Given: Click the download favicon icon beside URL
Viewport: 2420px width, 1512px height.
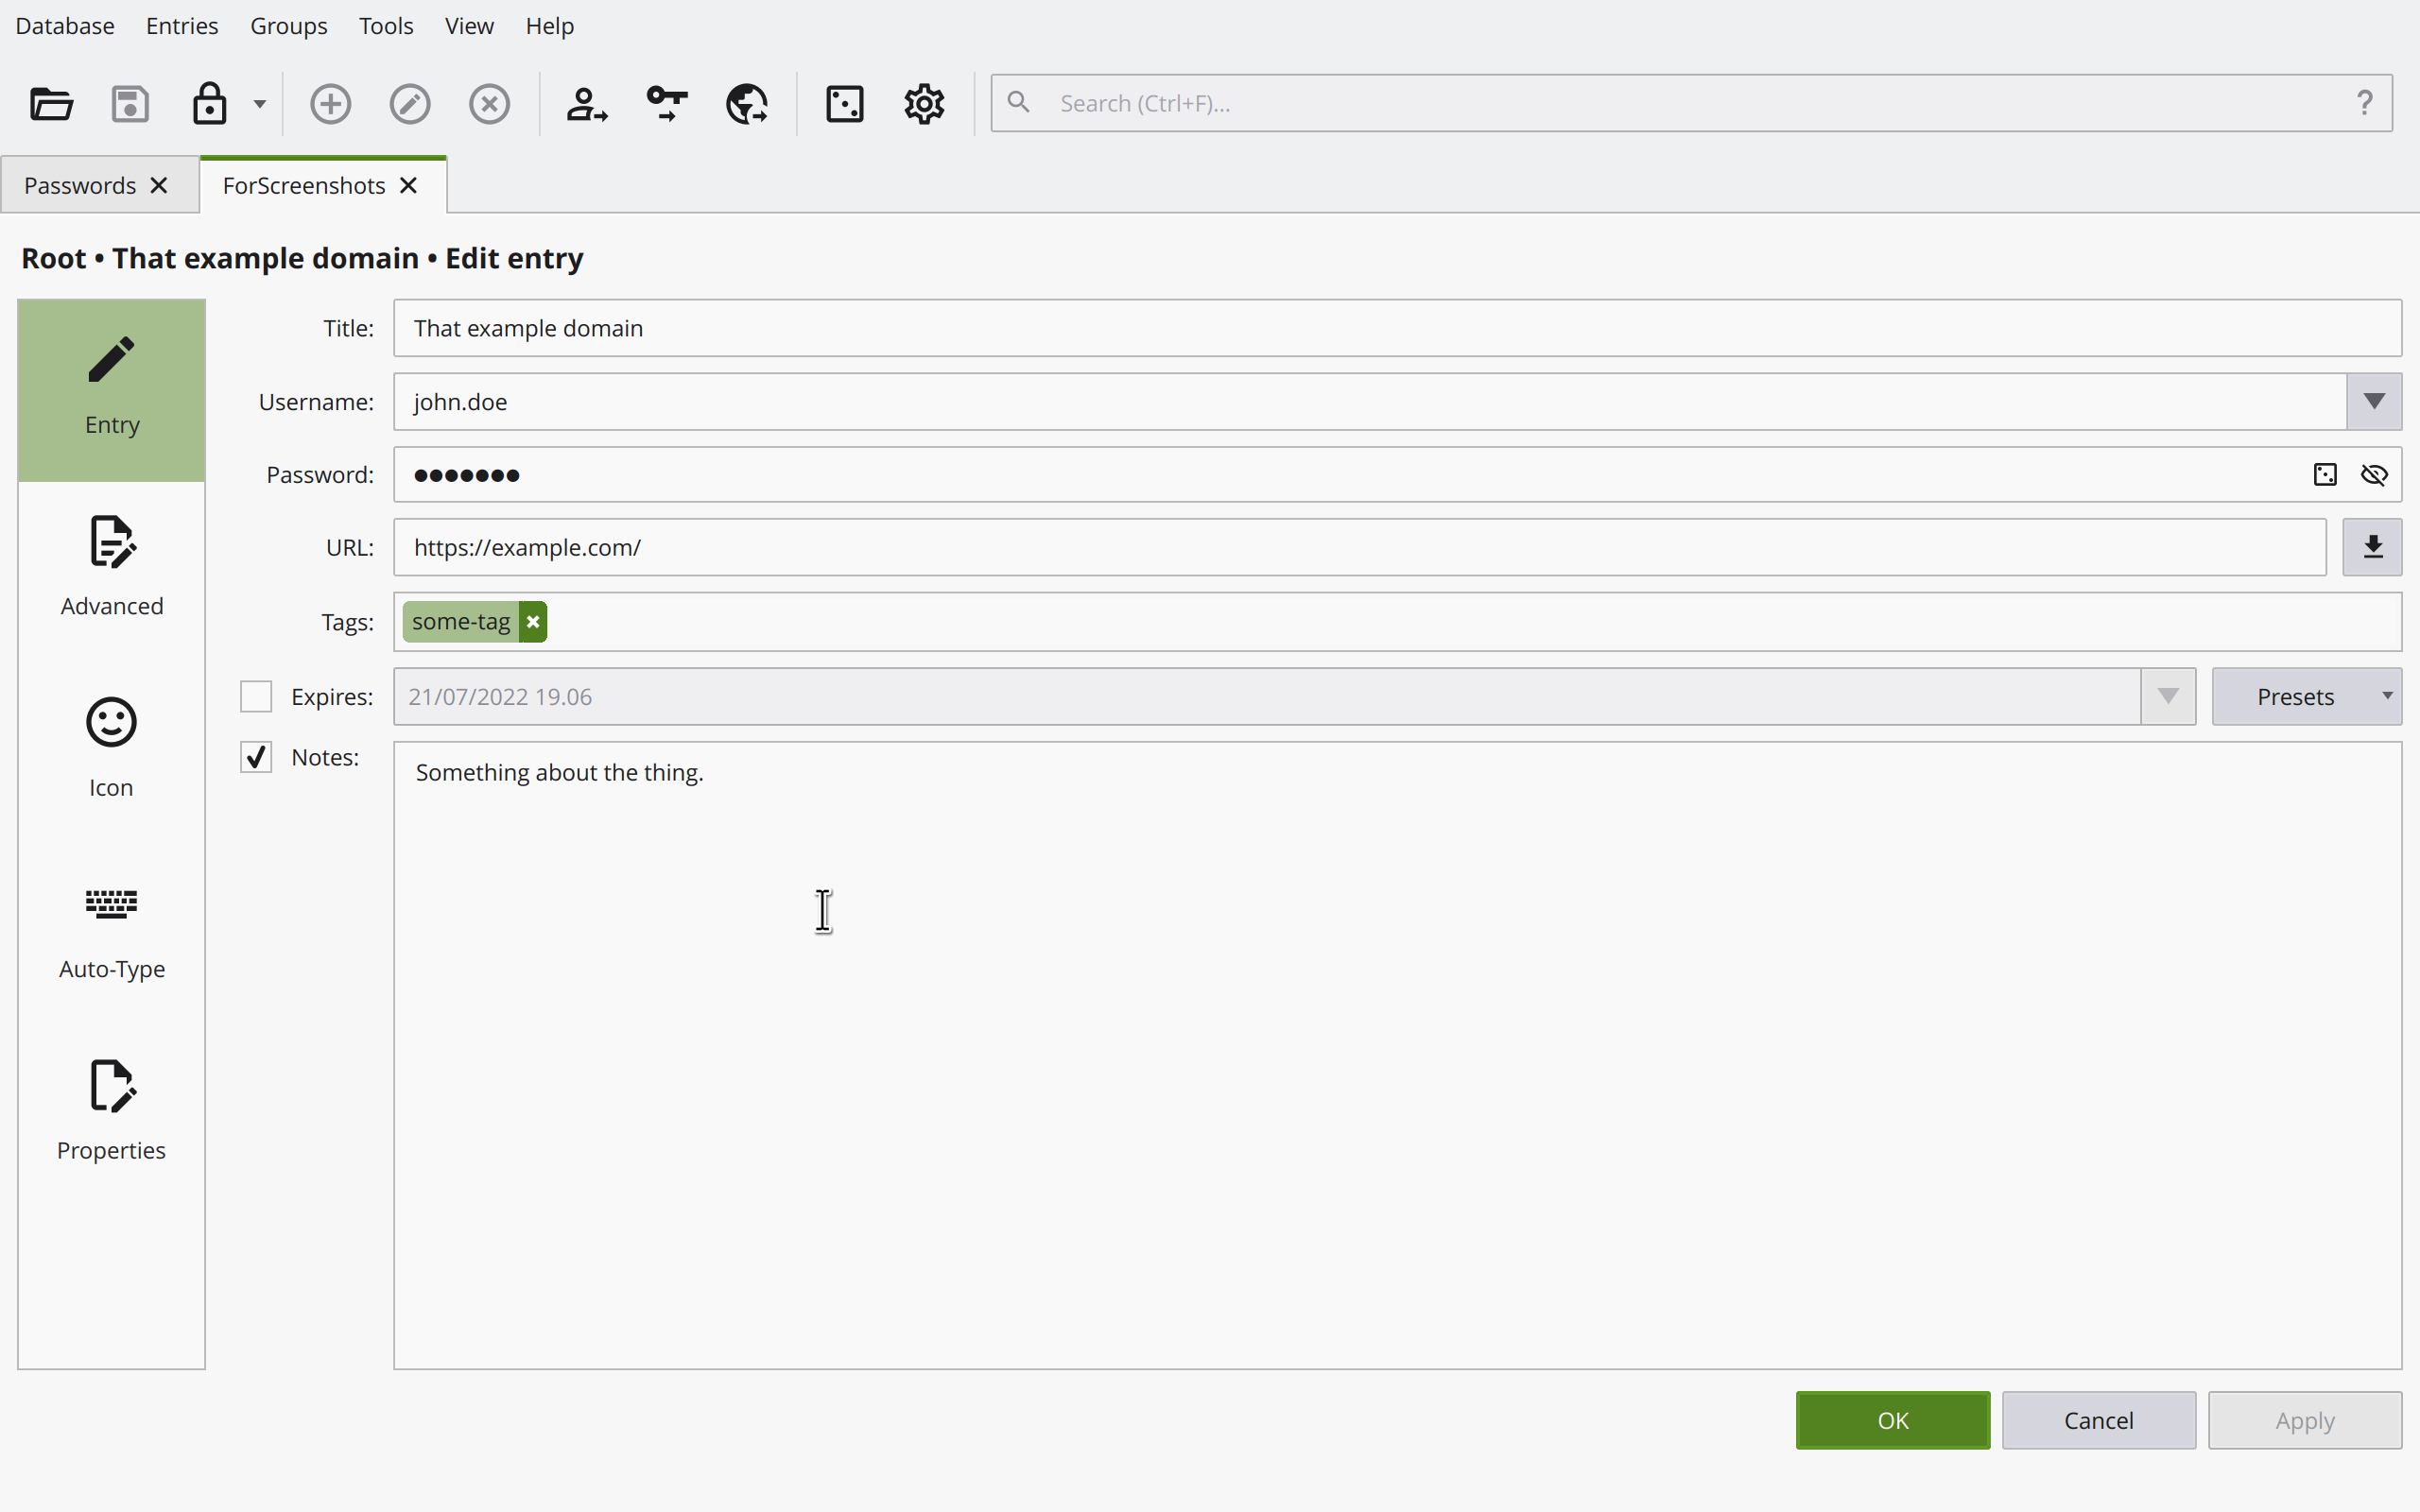Looking at the screenshot, I should click(2372, 547).
